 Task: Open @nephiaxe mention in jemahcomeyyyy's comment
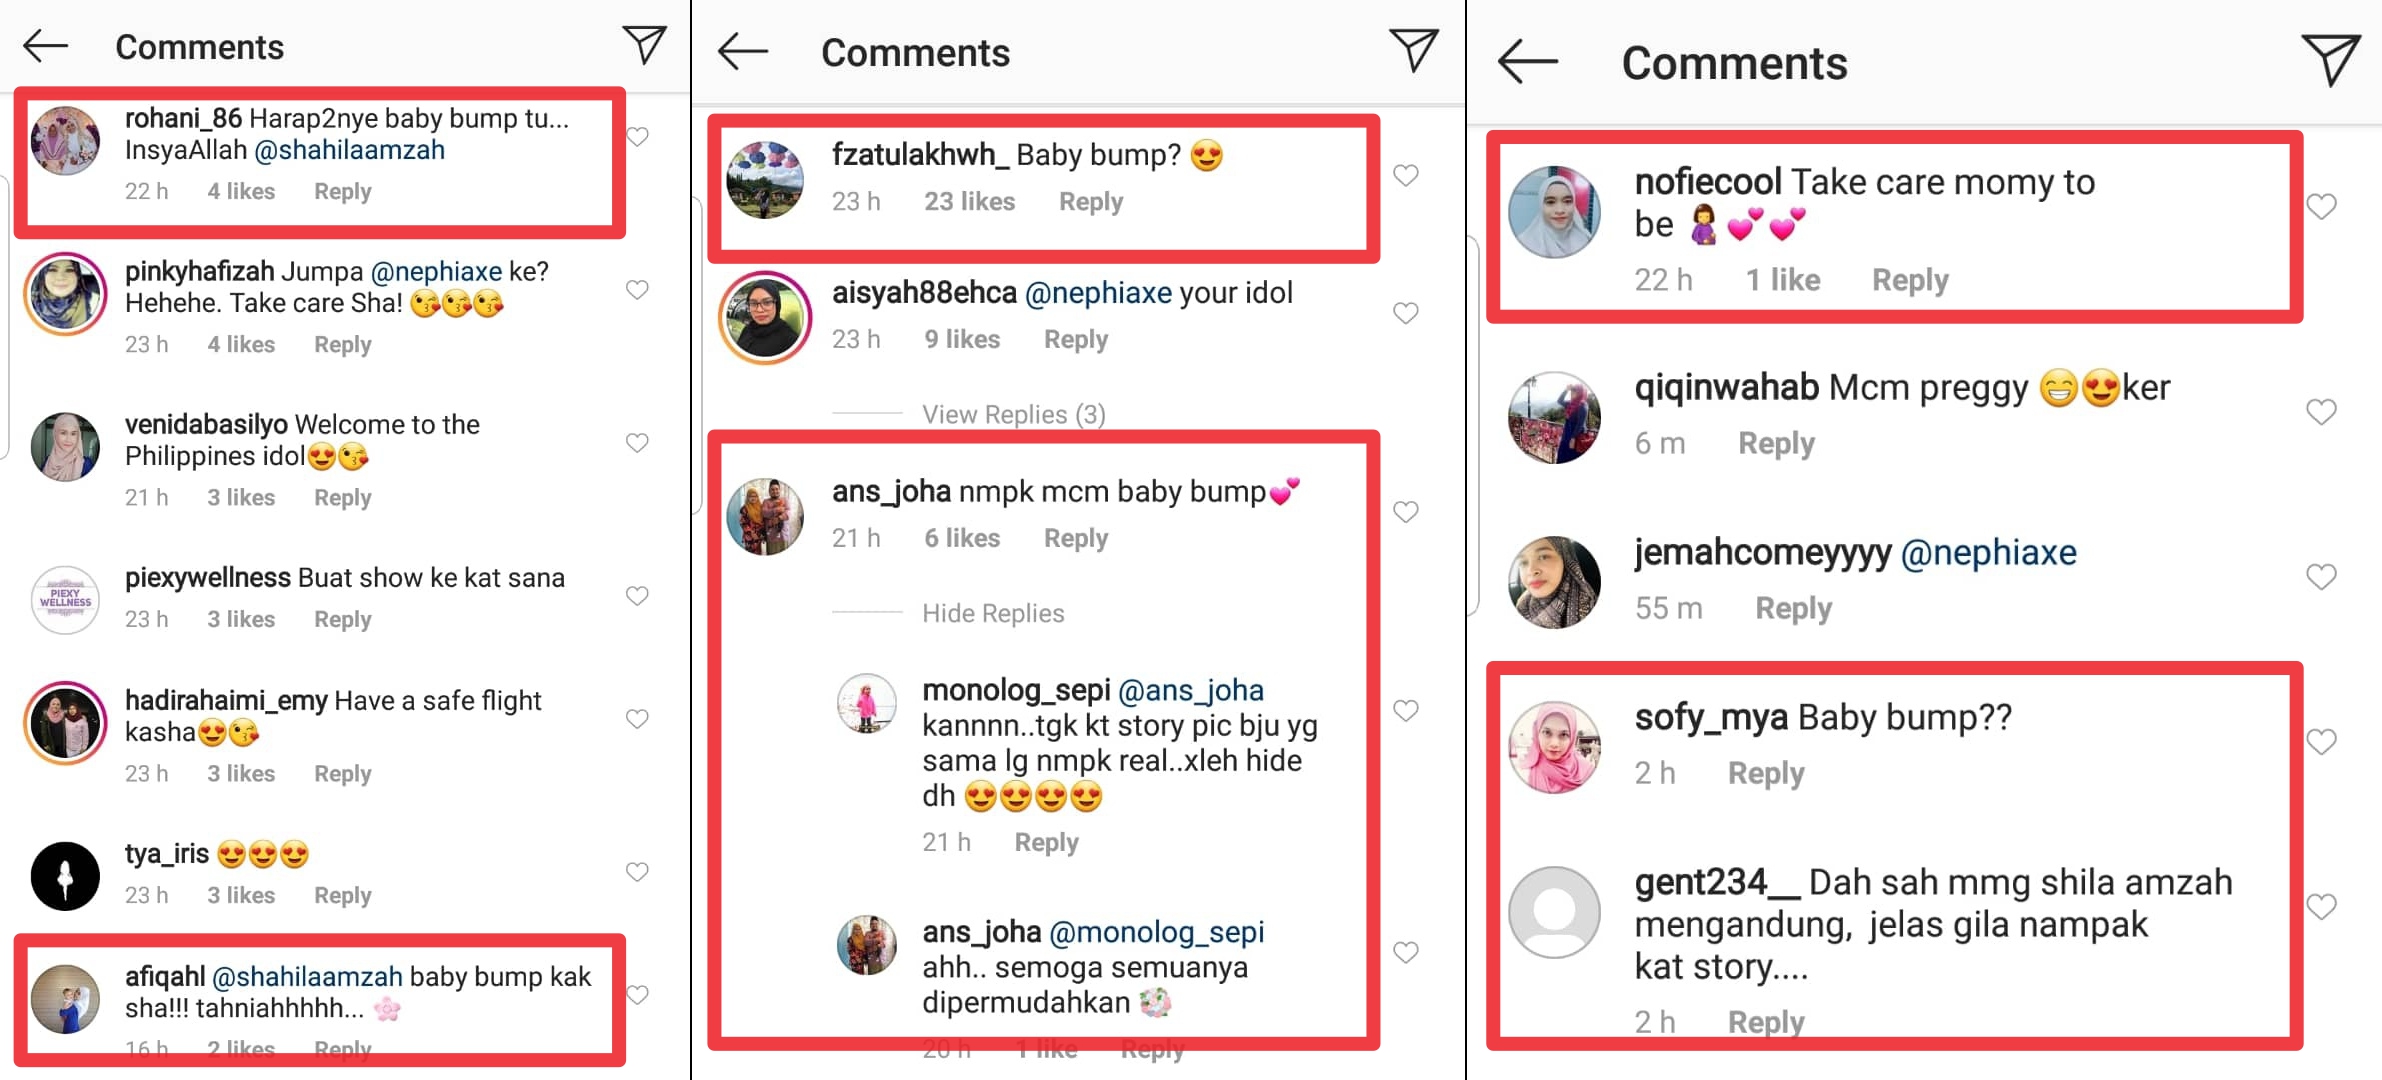click(1988, 552)
